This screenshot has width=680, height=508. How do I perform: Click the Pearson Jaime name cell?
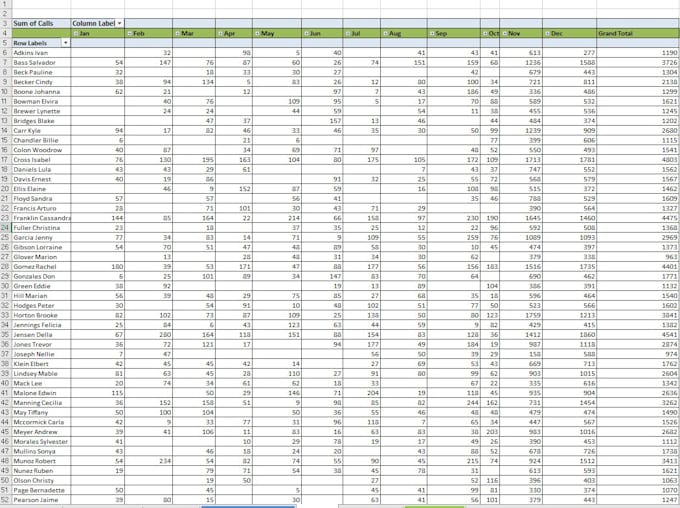pyautogui.click(x=41, y=500)
